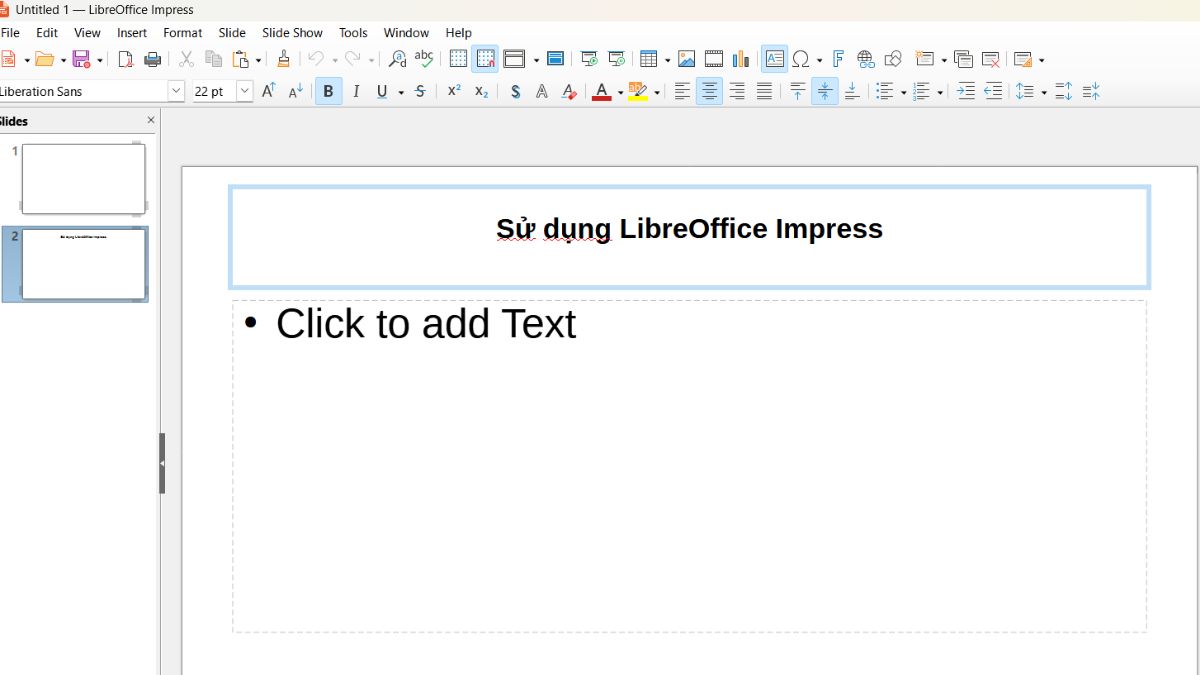
Task: Start slideshow from first slide icon
Action: (x=590, y=59)
